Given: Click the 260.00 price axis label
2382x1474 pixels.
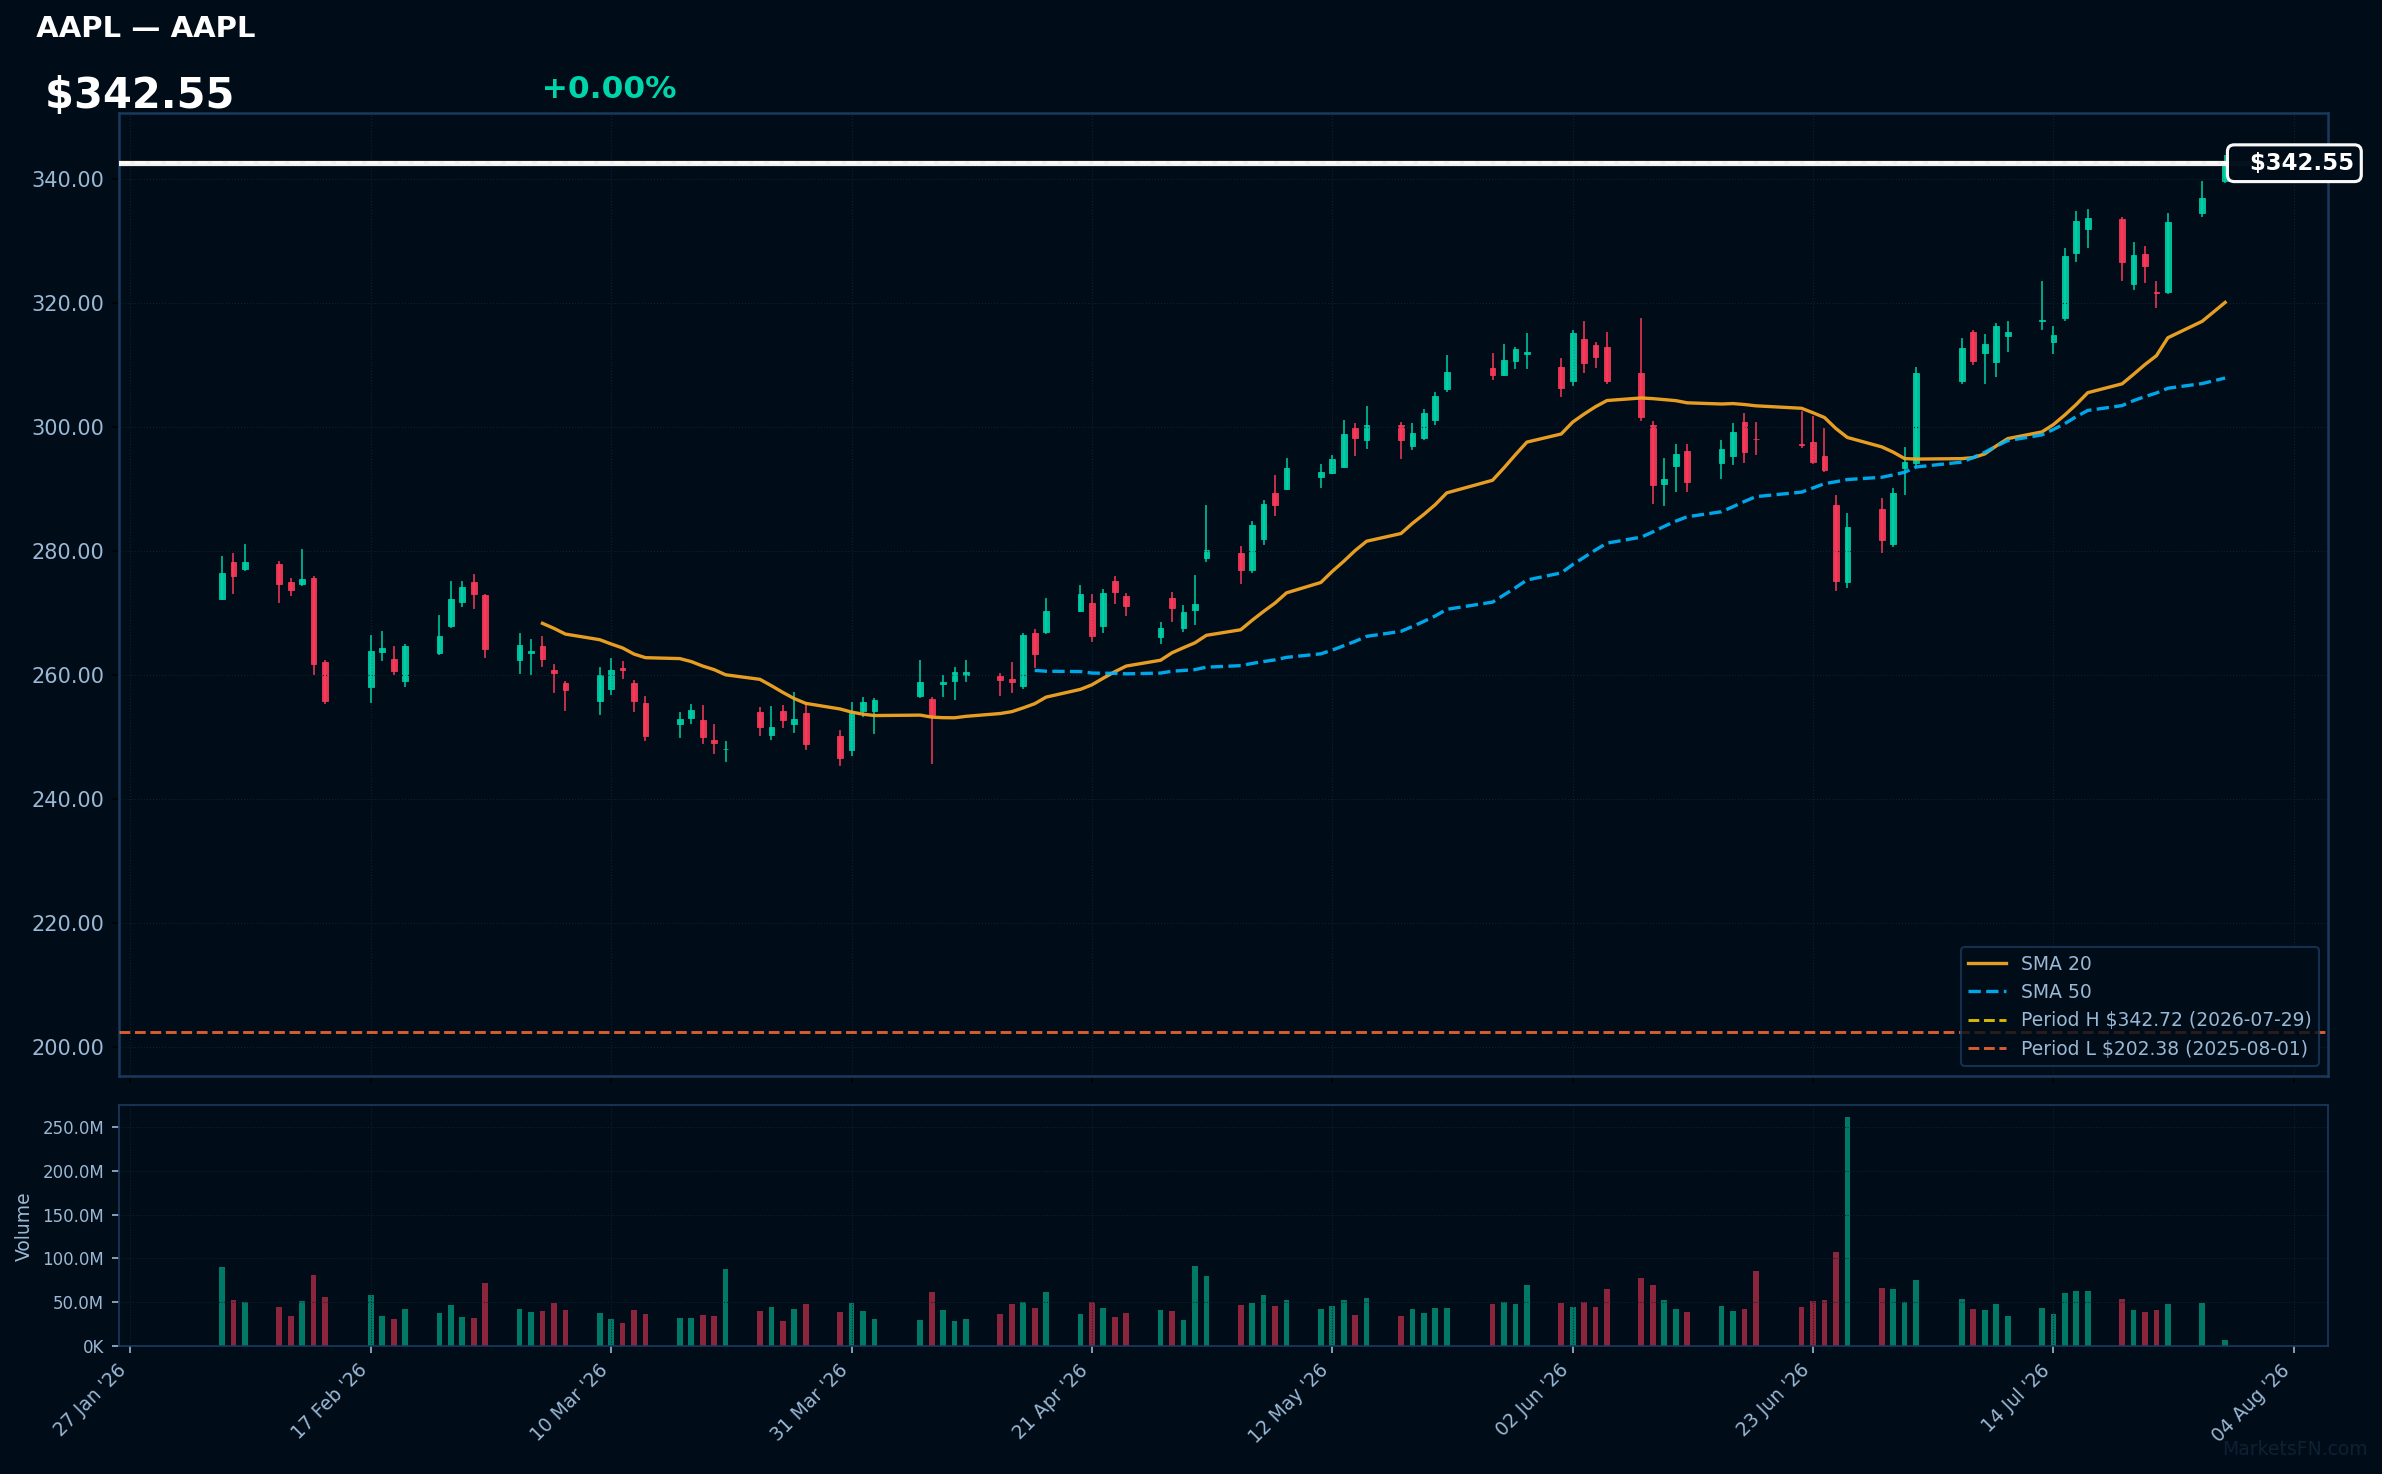Looking at the screenshot, I should click(x=68, y=676).
